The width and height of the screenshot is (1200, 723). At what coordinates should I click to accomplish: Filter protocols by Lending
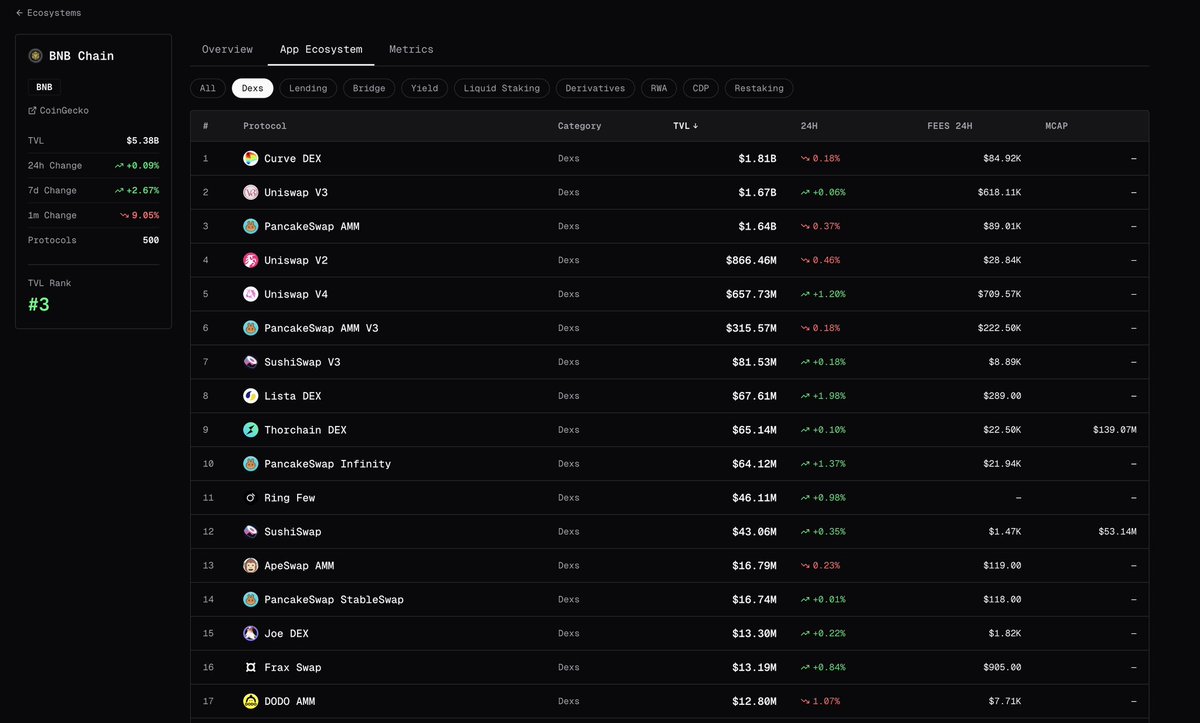pyautogui.click(x=308, y=88)
